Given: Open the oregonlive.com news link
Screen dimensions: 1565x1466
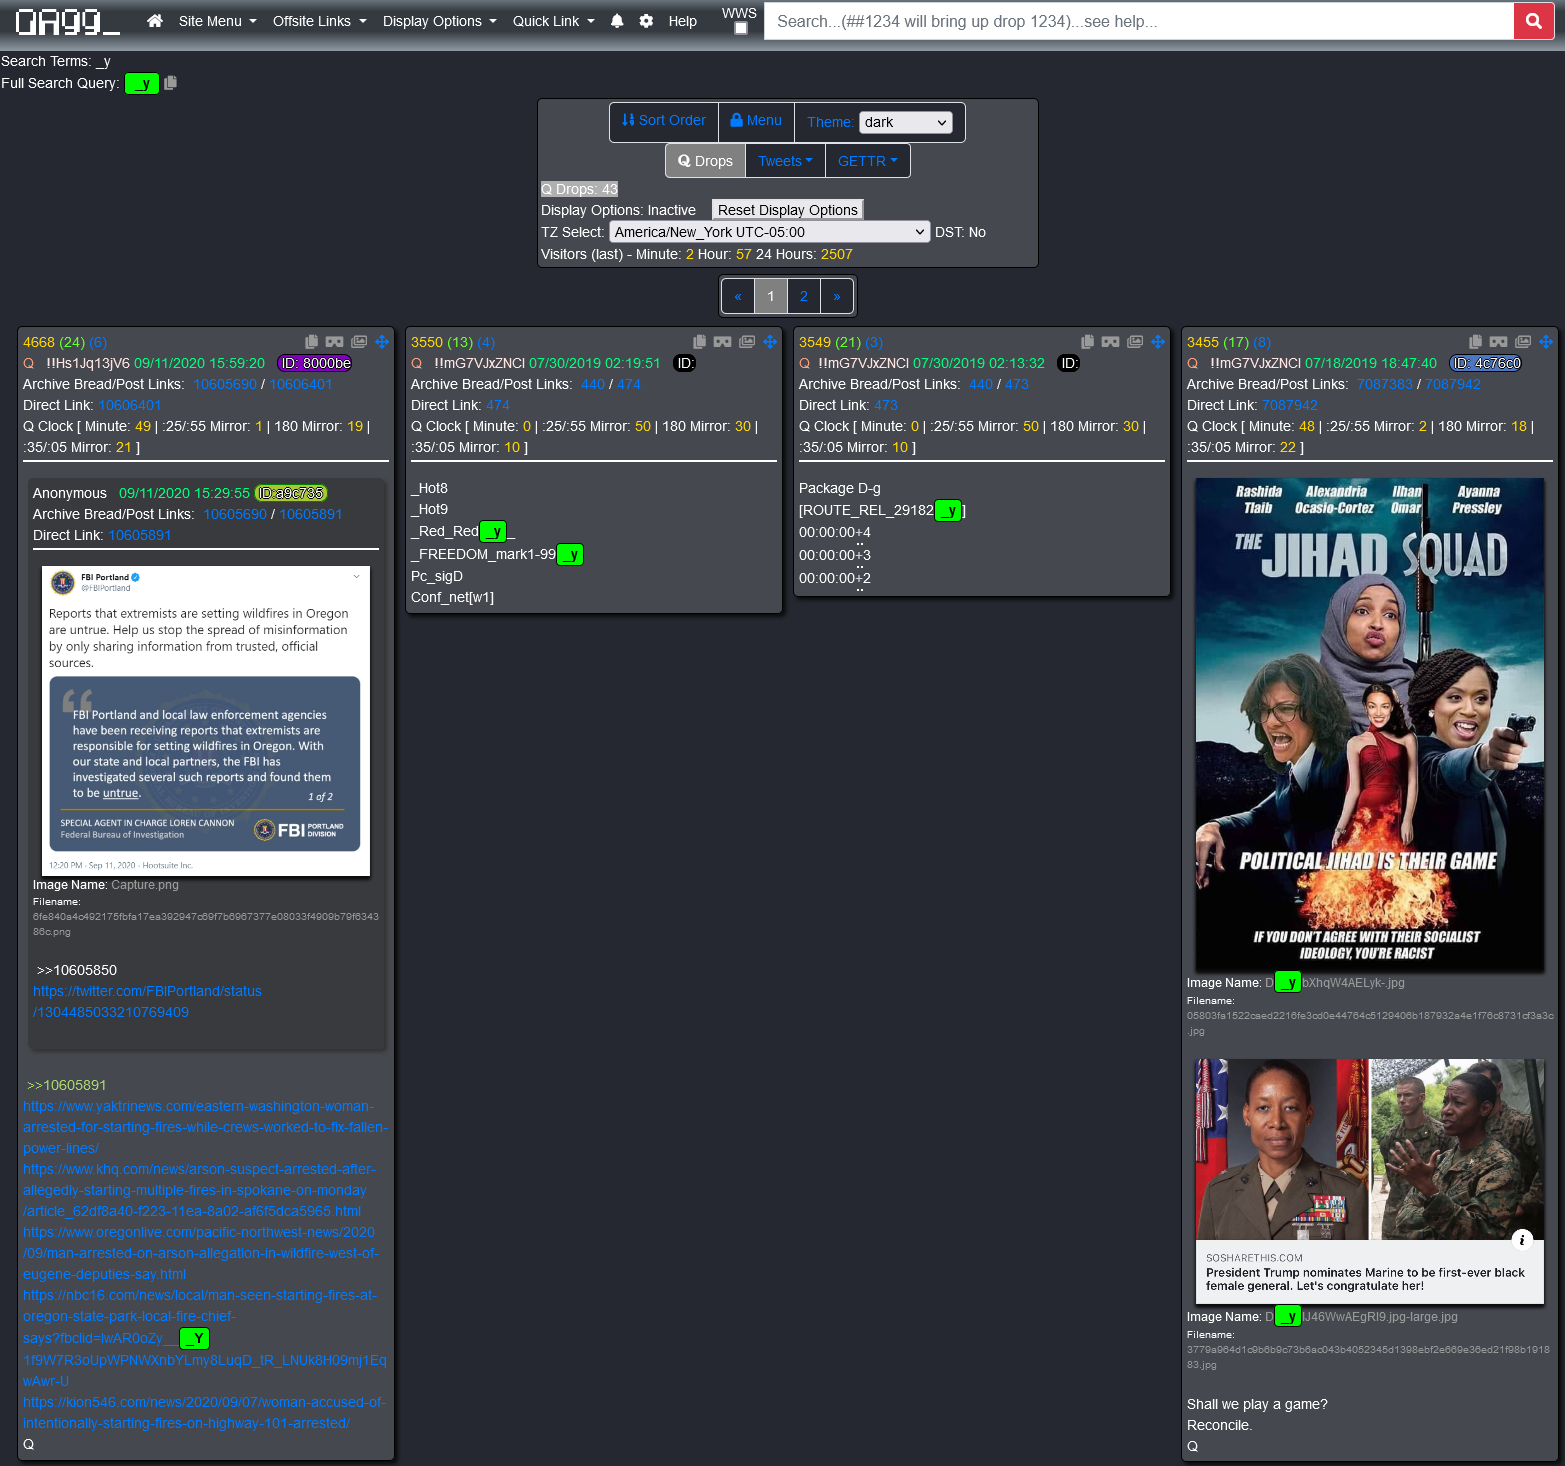Looking at the screenshot, I should pos(201,1253).
